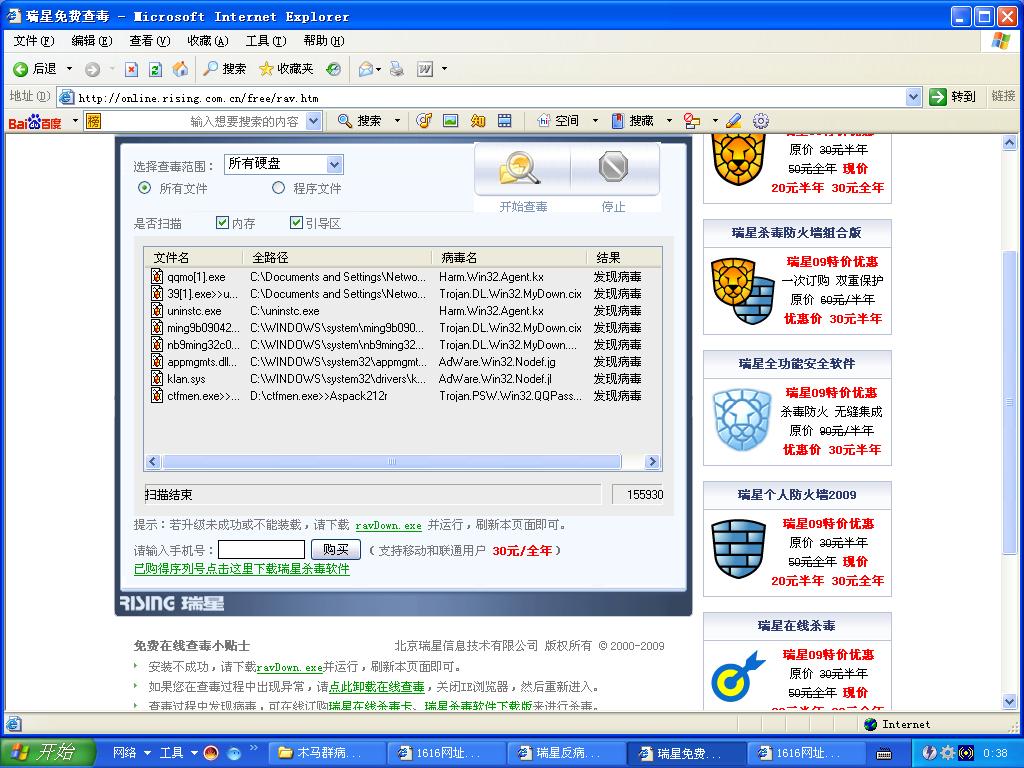The width and height of the screenshot is (1024, 768).
Task: Go to Home page icon
Action: coord(180,69)
